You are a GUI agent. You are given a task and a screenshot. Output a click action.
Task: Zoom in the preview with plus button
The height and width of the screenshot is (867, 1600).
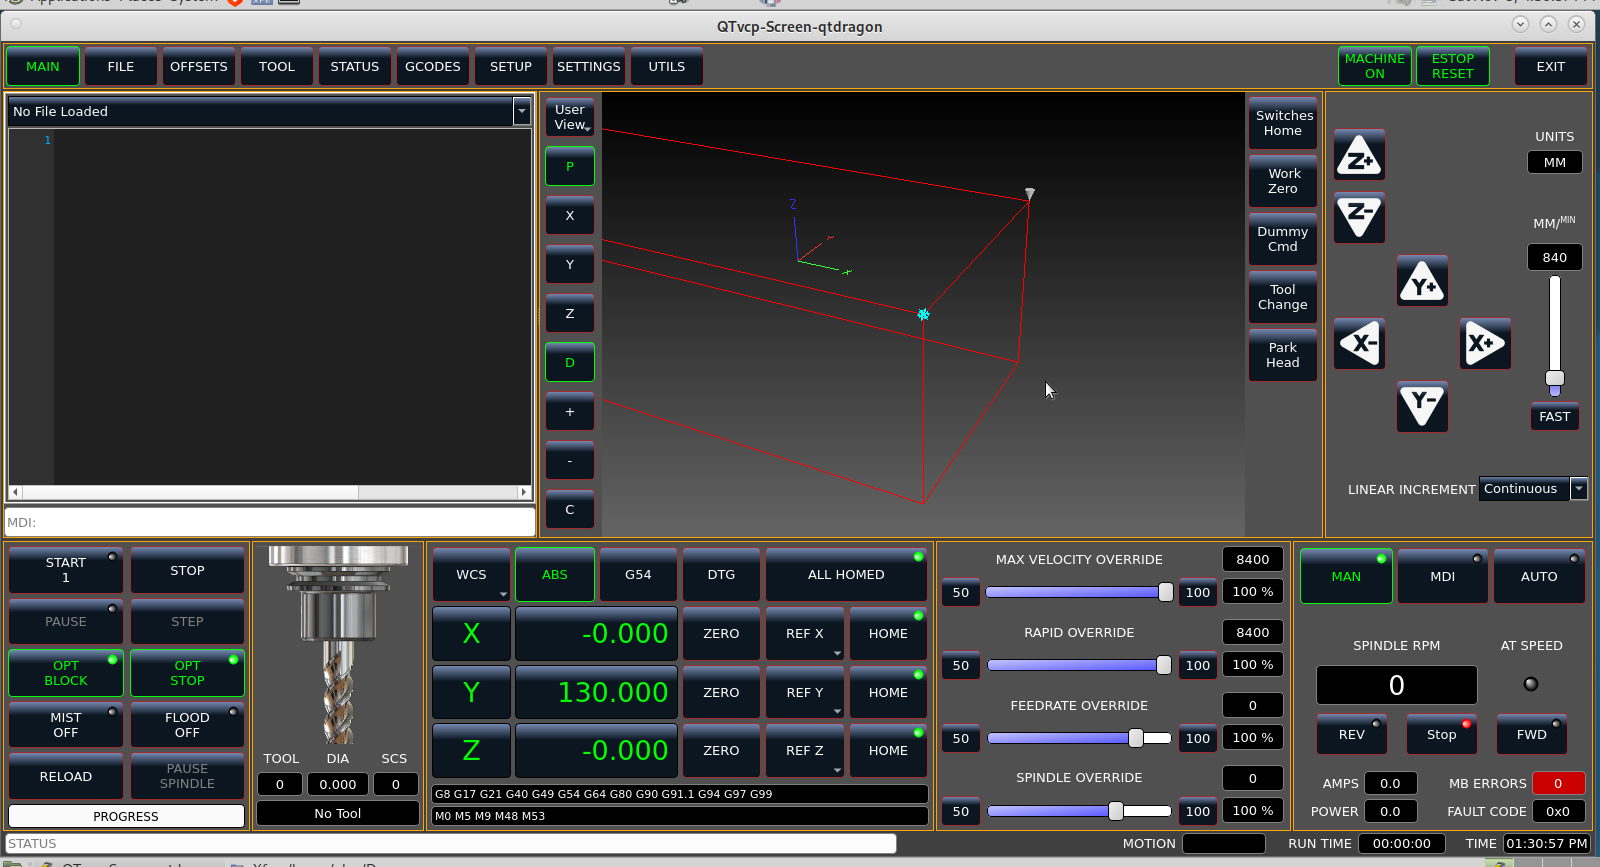570,412
